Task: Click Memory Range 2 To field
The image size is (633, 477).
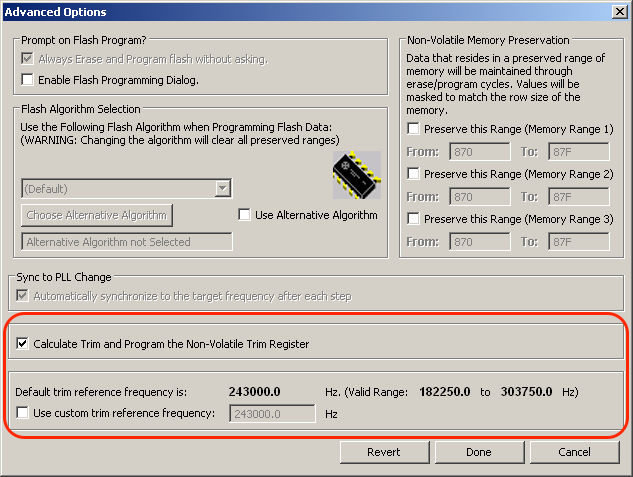Action: 579,197
